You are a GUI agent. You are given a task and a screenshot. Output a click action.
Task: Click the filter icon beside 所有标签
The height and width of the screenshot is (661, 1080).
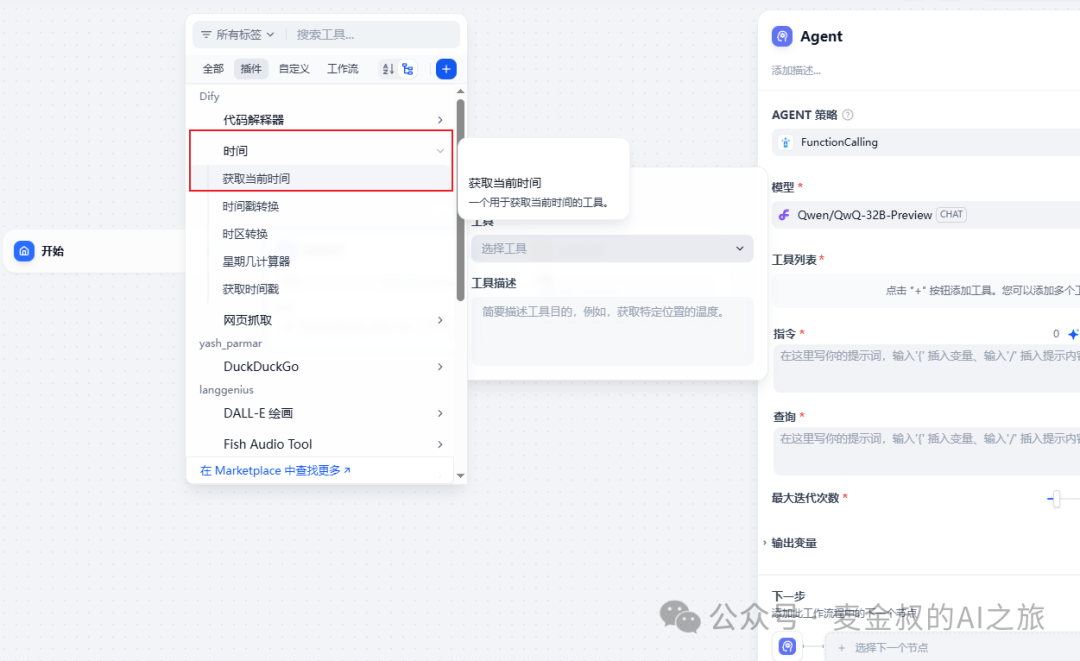[x=206, y=34]
